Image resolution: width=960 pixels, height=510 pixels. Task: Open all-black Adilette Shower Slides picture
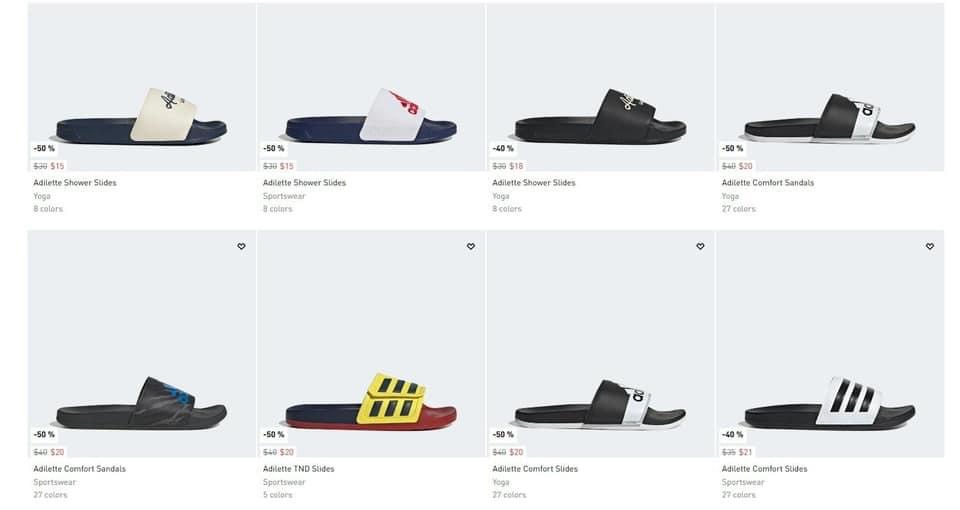601,88
